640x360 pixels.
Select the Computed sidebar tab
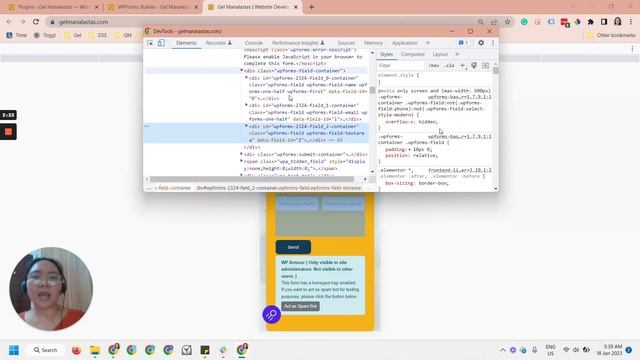coord(413,54)
